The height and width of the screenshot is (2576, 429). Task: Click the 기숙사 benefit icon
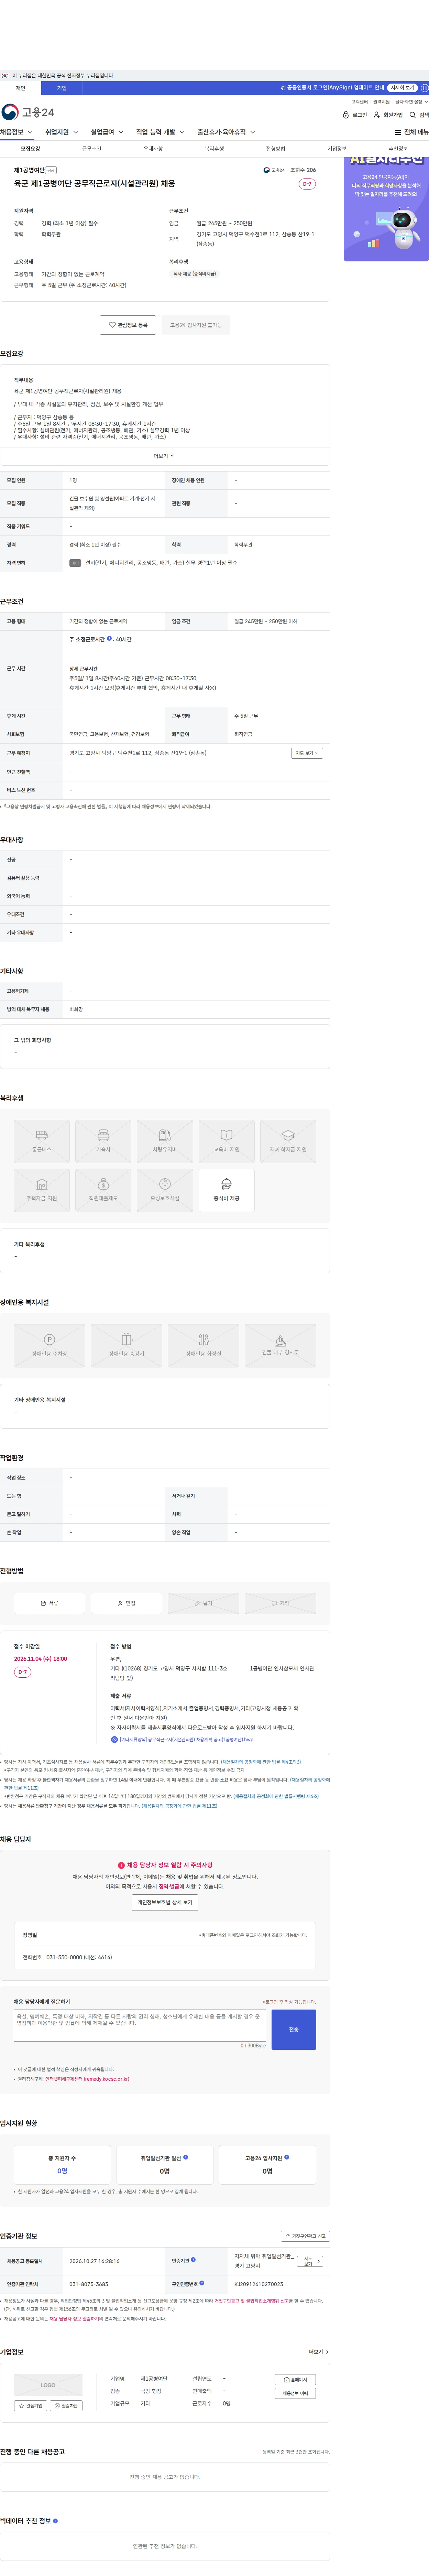pos(103,1141)
